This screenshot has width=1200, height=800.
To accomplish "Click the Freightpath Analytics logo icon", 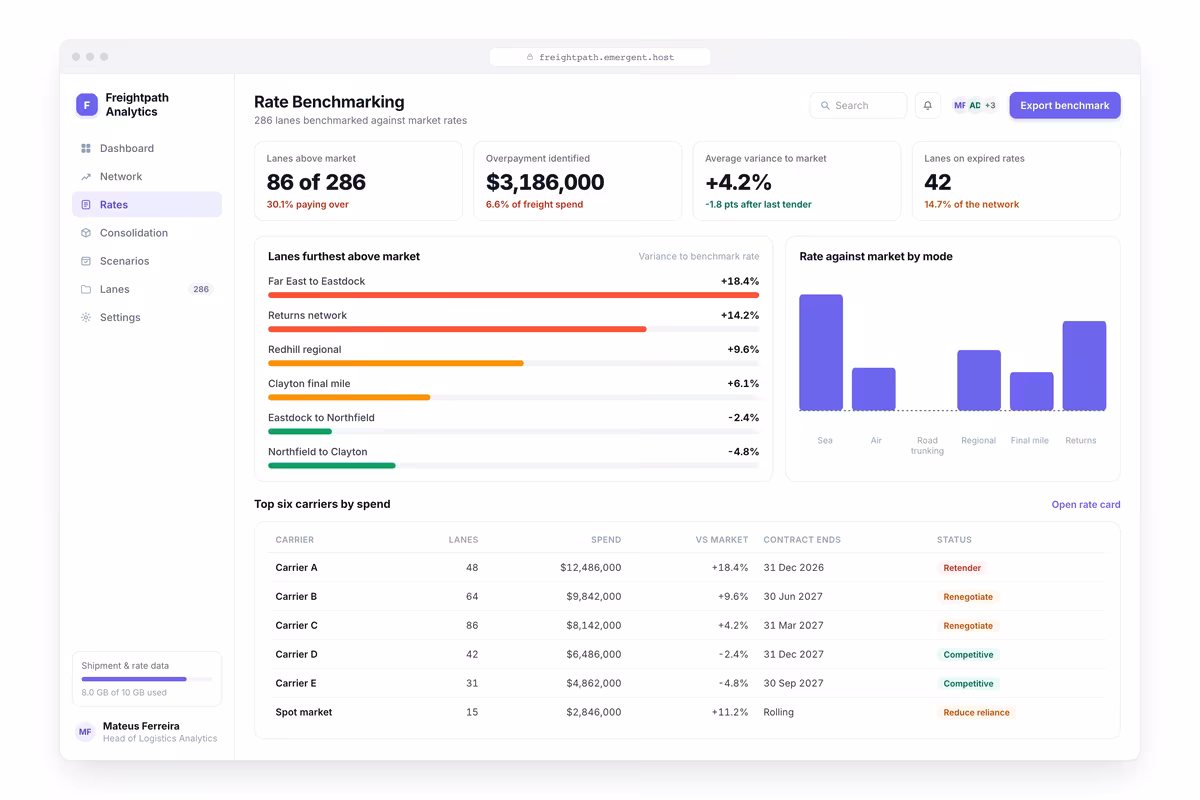I will (87, 105).
